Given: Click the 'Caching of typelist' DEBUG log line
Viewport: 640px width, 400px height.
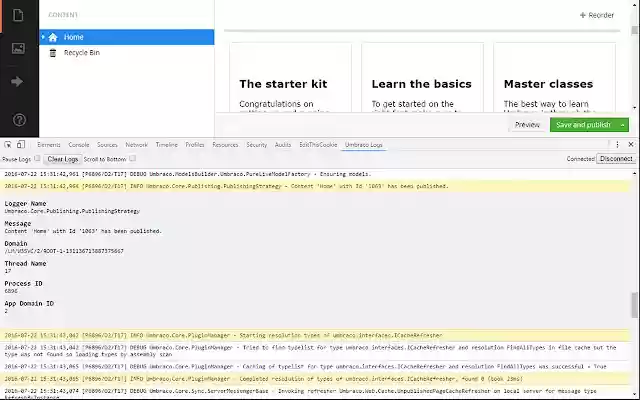Looking at the screenshot, I should [x=316, y=367].
